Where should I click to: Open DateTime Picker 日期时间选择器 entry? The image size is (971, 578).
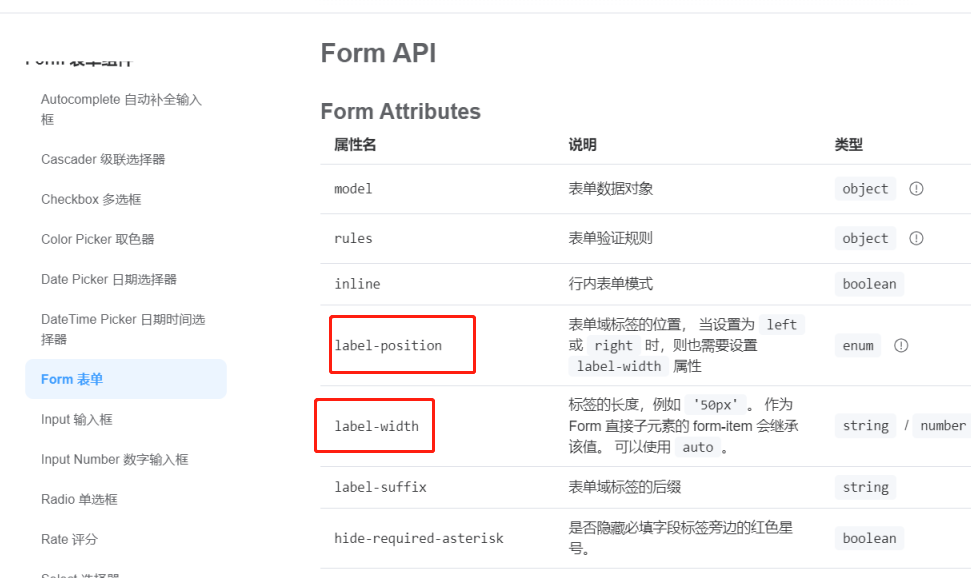coord(123,329)
